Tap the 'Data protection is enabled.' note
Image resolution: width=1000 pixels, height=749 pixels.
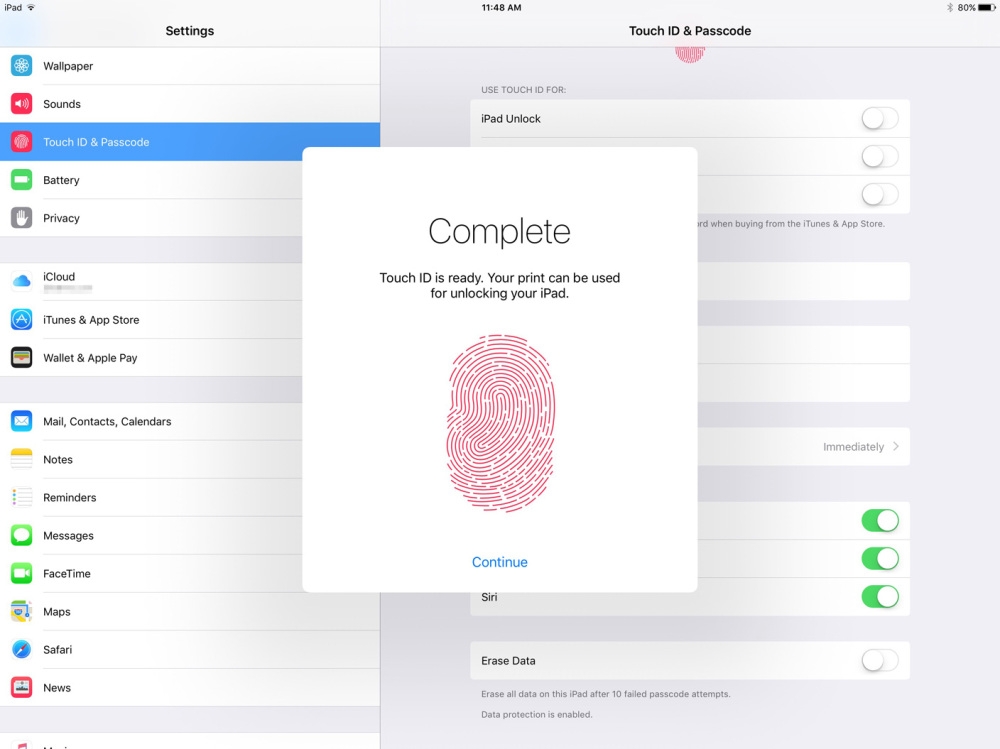(x=536, y=715)
